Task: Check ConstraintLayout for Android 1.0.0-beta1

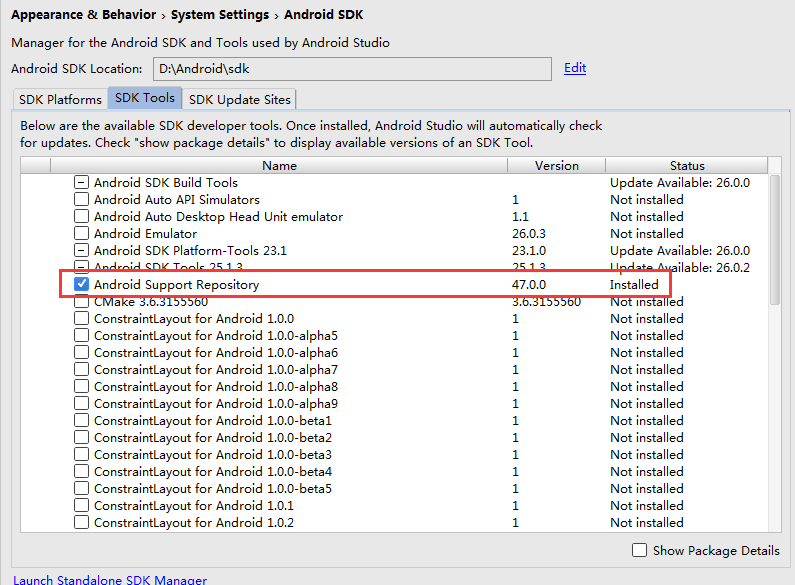Action: [x=81, y=421]
